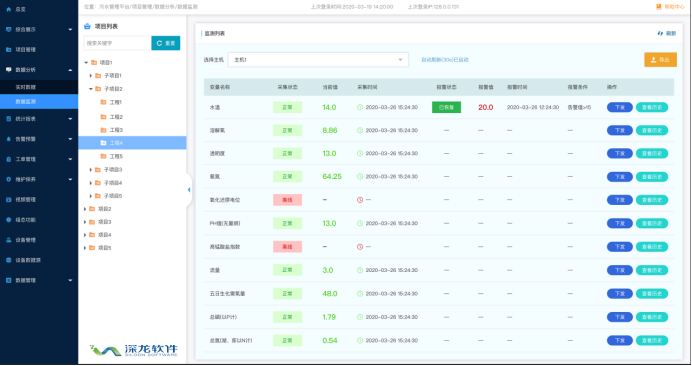This screenshot has width=692, height=366.
Task: Click folder icon of 工程2
Action: tap(103, 117)
